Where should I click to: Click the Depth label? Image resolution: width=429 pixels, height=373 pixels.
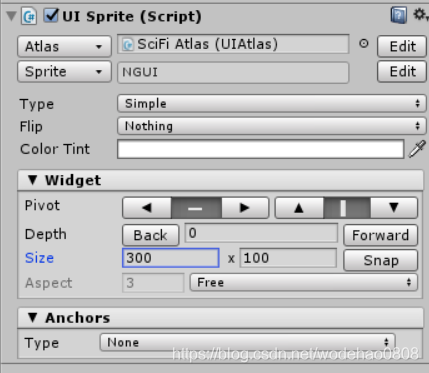pos(46,234)
